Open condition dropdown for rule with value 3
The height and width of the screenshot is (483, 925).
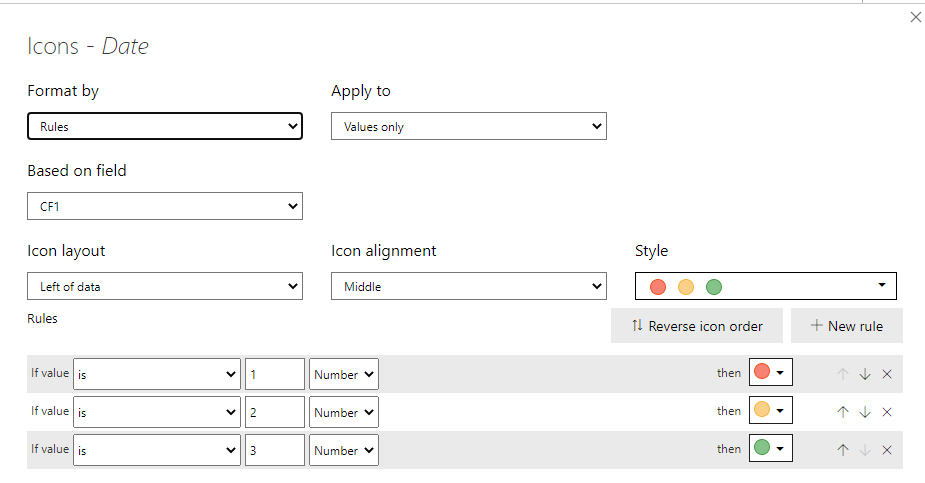coord(157,450)
